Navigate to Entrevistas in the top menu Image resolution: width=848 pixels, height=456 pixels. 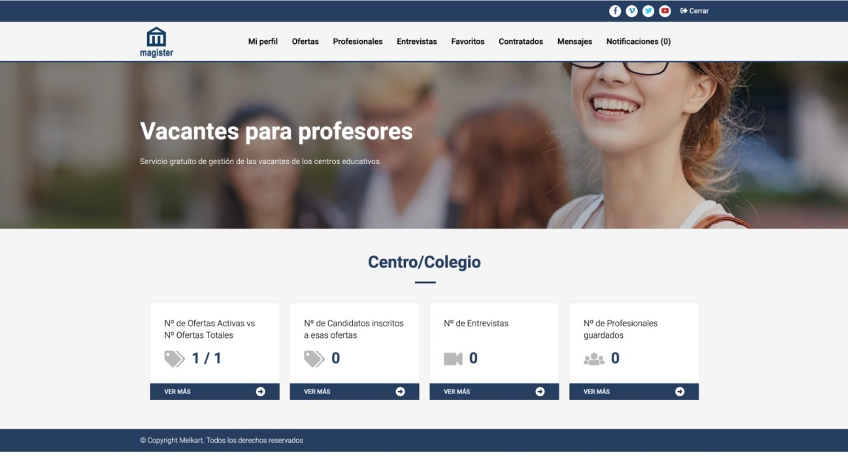click(x=417, y=42)
